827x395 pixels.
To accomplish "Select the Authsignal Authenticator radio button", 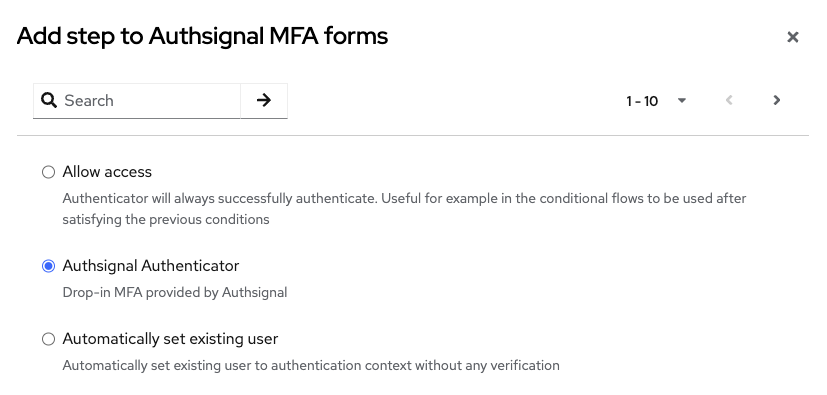I will pyautogui.click(x=48, y=266).
